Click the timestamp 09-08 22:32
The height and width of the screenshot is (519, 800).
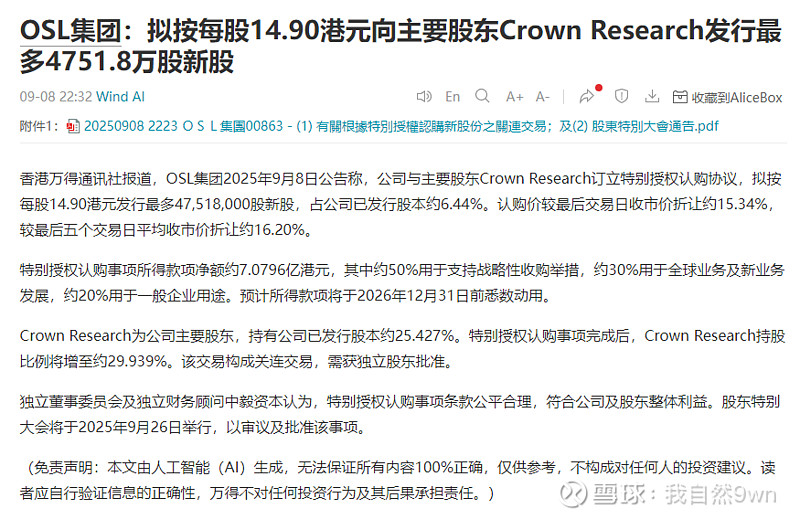click(56, 96)
